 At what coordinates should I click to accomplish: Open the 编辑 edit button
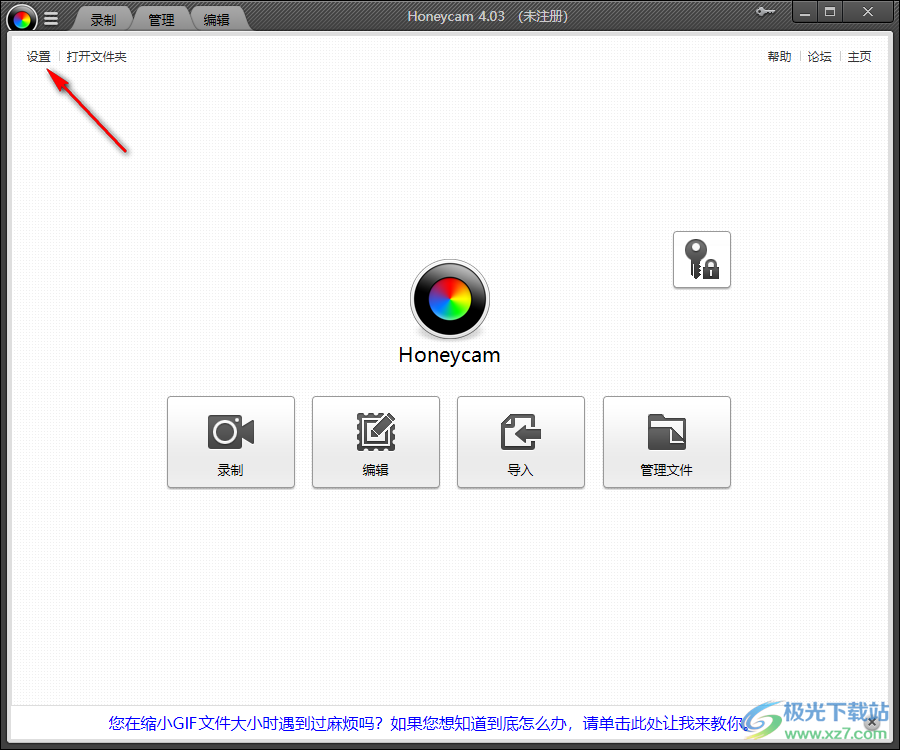pos(376,442)
